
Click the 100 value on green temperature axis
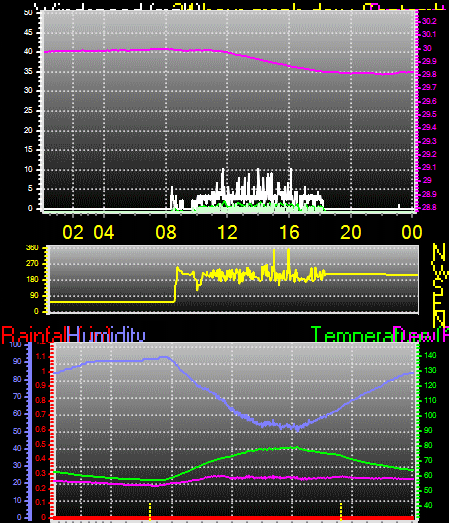pos(430,415)
